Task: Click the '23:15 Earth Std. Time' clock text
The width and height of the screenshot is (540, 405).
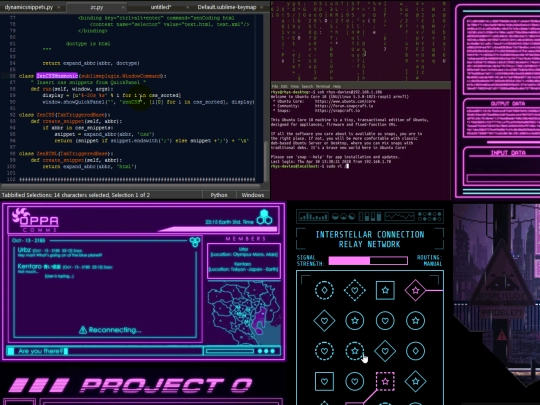Action: point(229,222)
